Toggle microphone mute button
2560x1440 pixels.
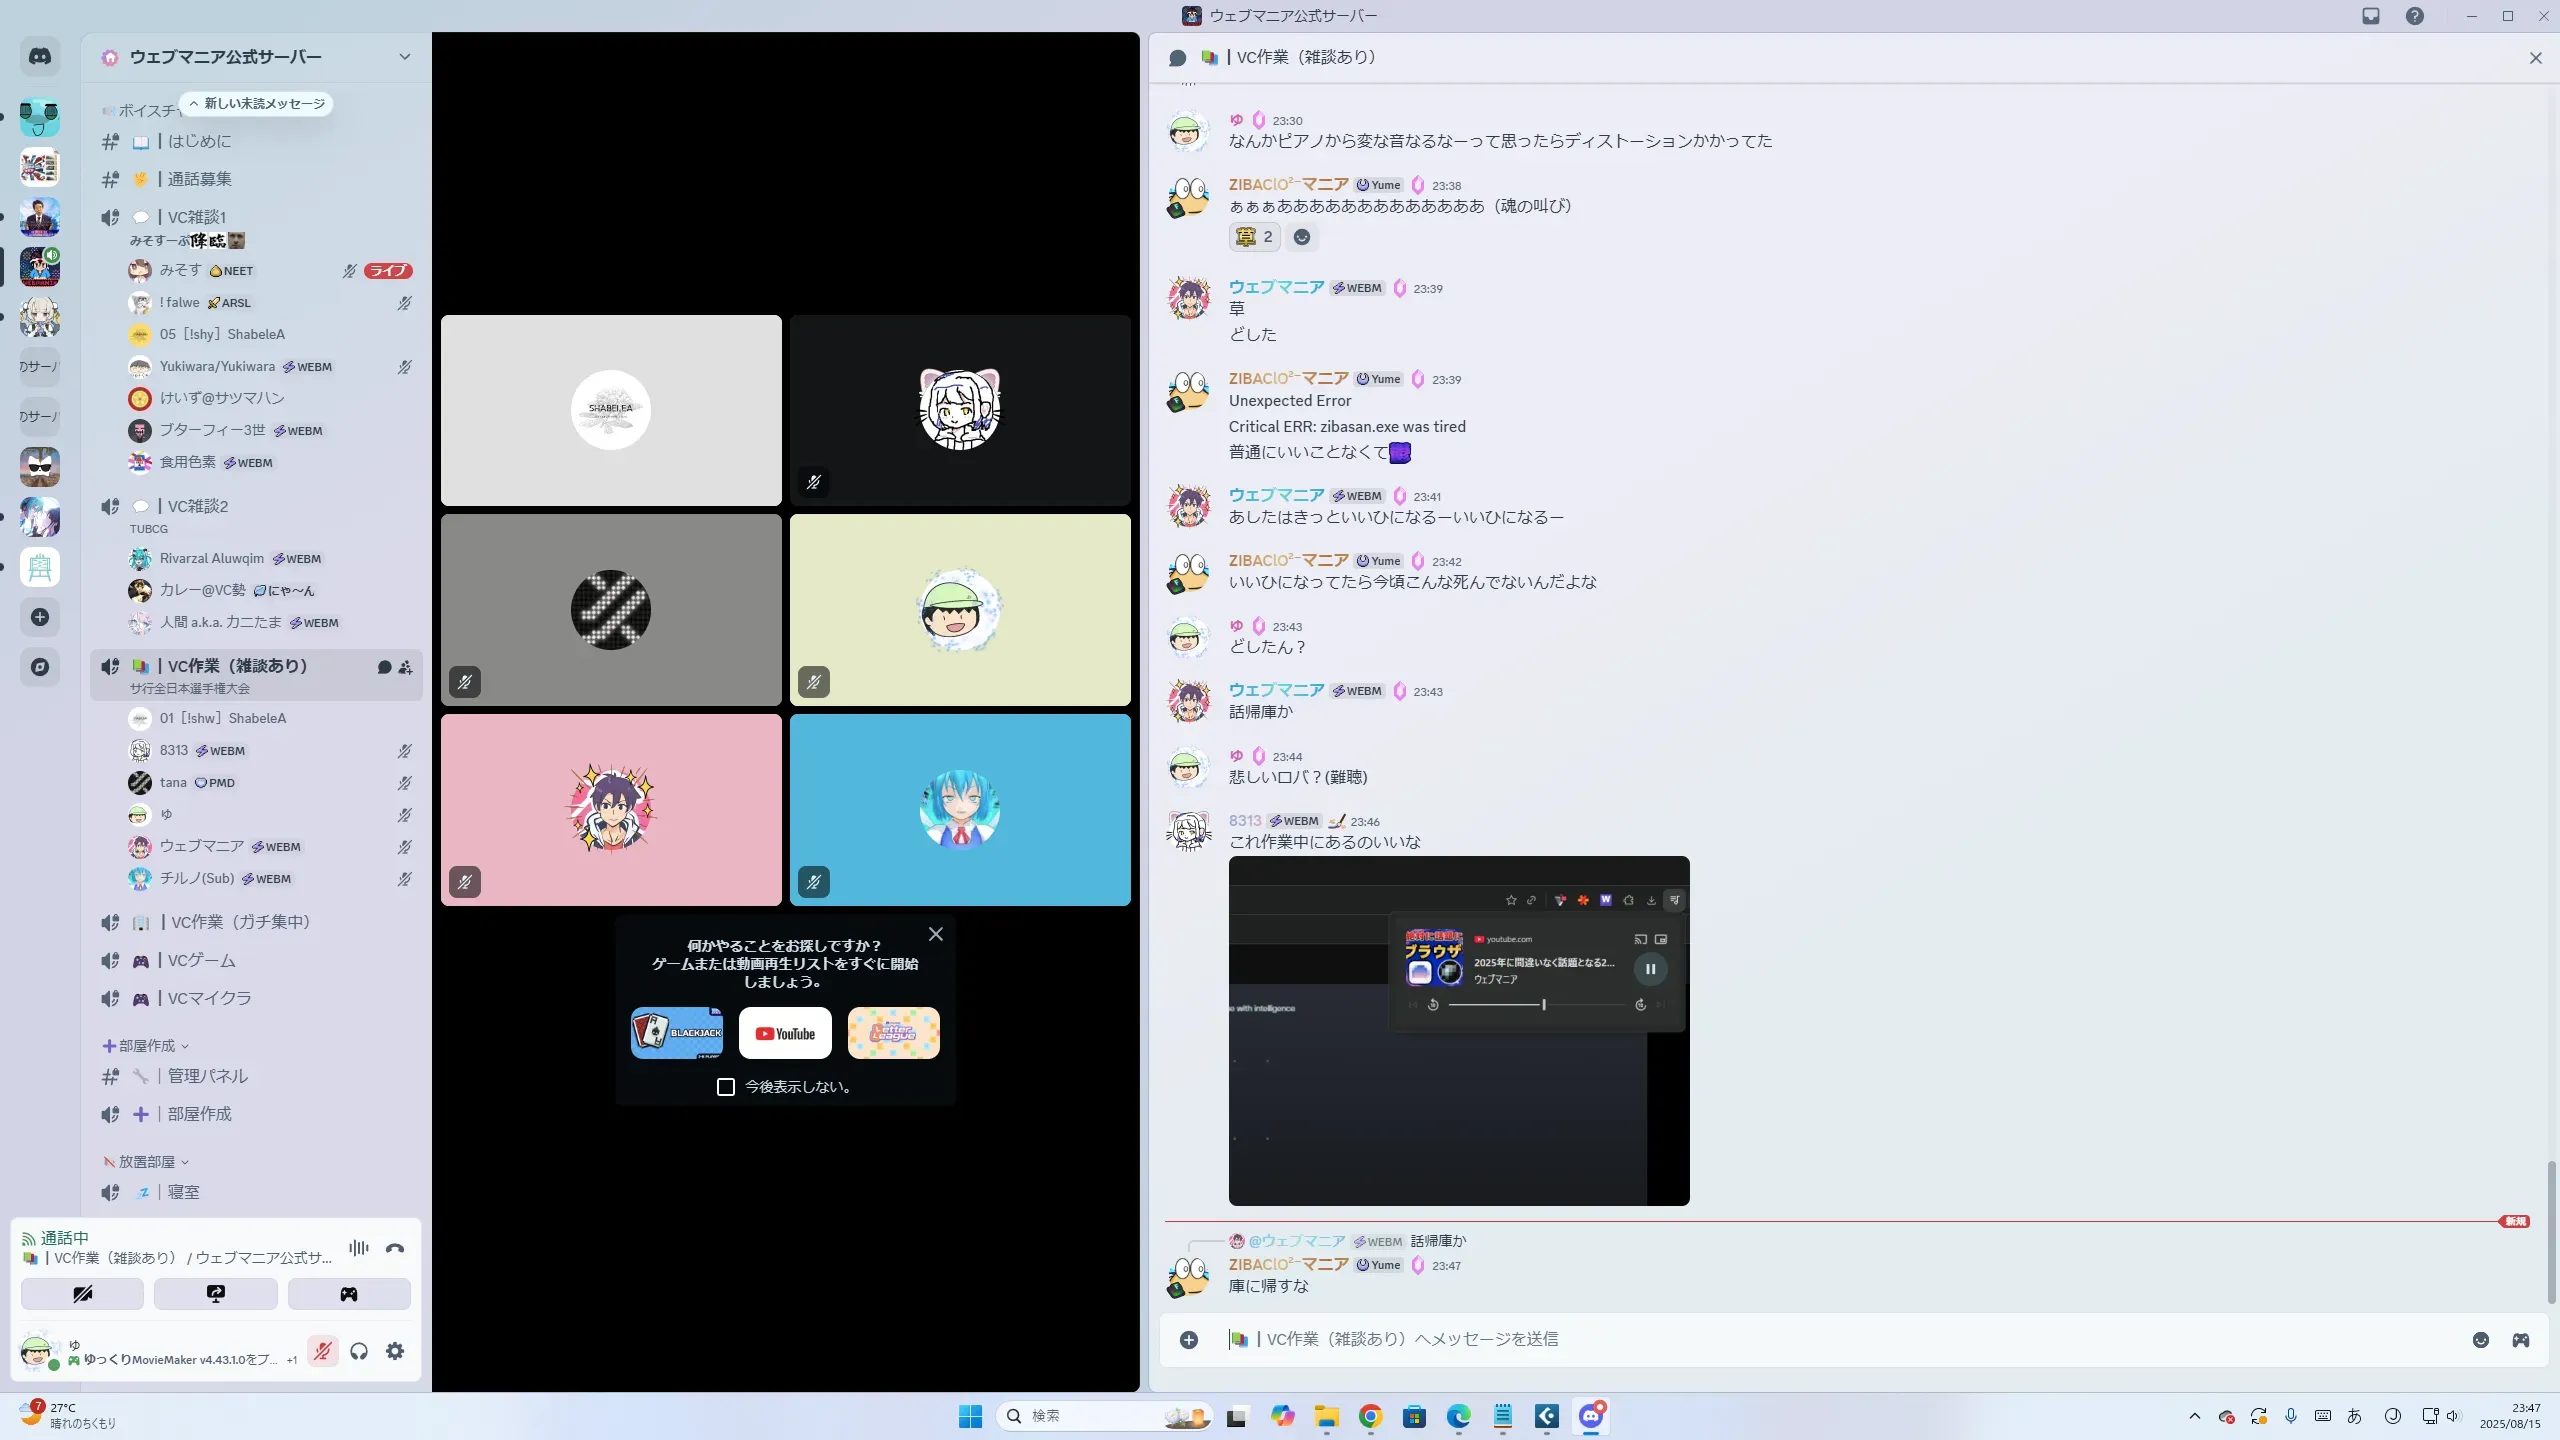(x=322, y=1351)
